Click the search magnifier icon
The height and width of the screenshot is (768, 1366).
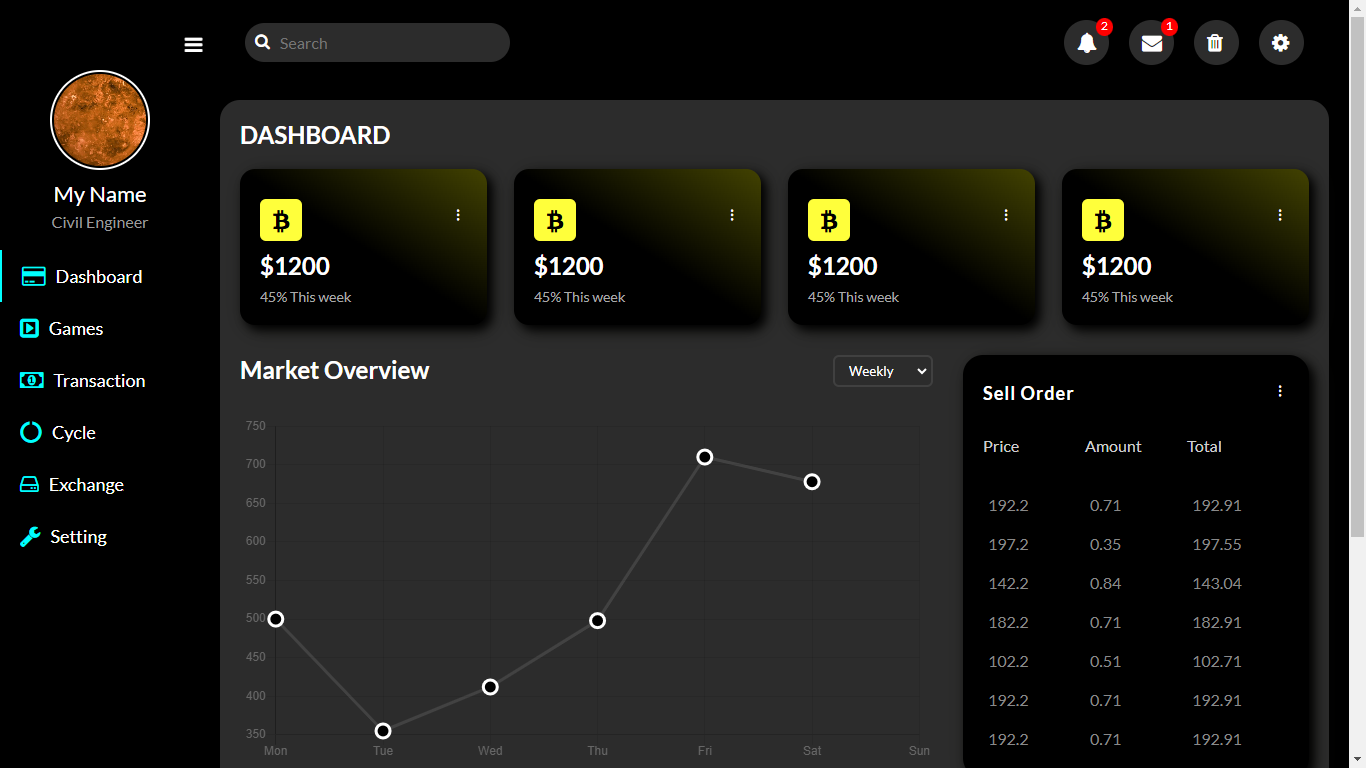click(x=263, y=42)
